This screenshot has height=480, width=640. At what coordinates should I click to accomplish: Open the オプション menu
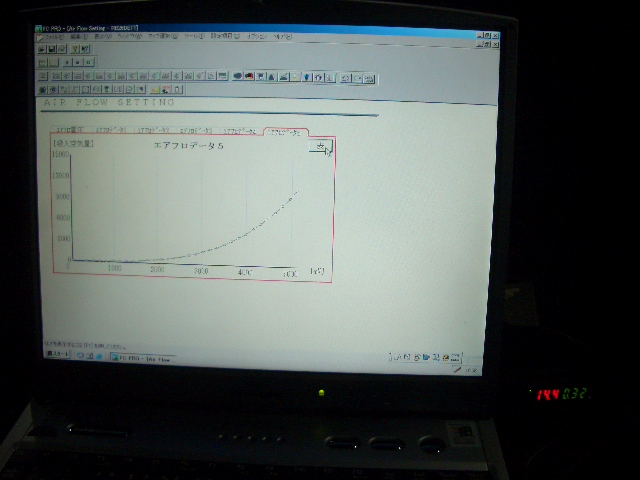click(257, 36)
